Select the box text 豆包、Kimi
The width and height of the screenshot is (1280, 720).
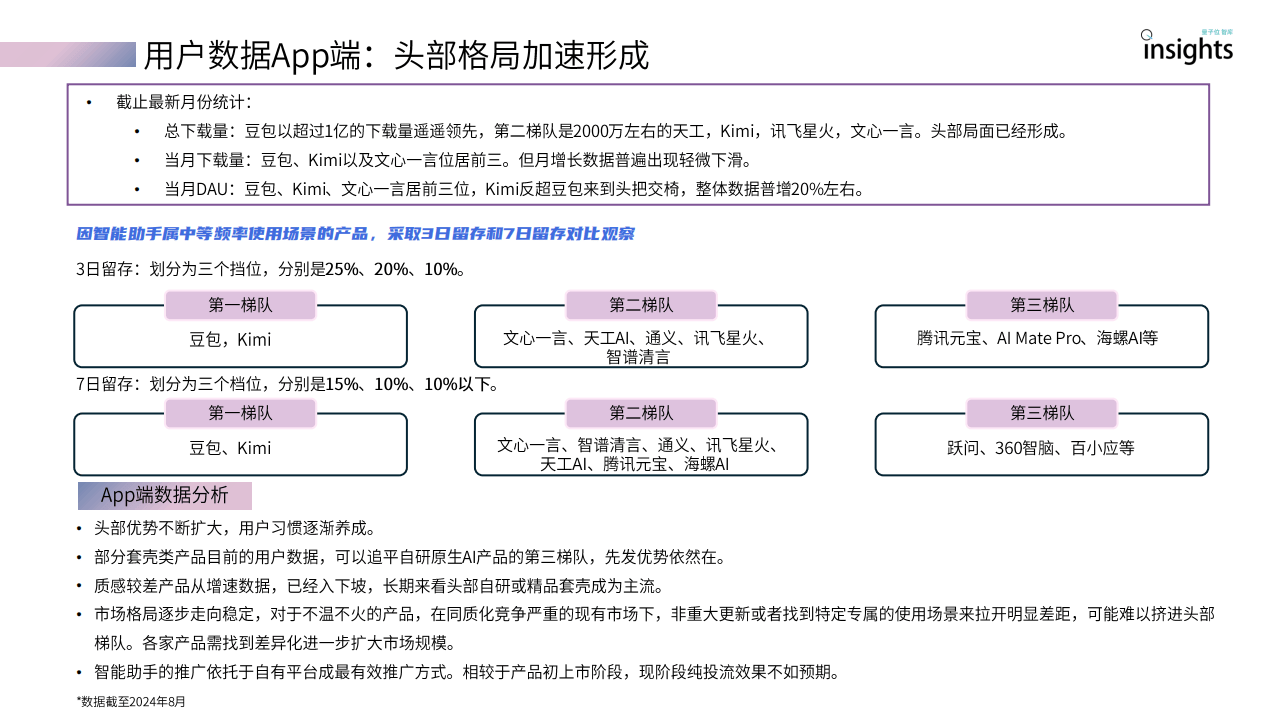(x=230, y=448)
